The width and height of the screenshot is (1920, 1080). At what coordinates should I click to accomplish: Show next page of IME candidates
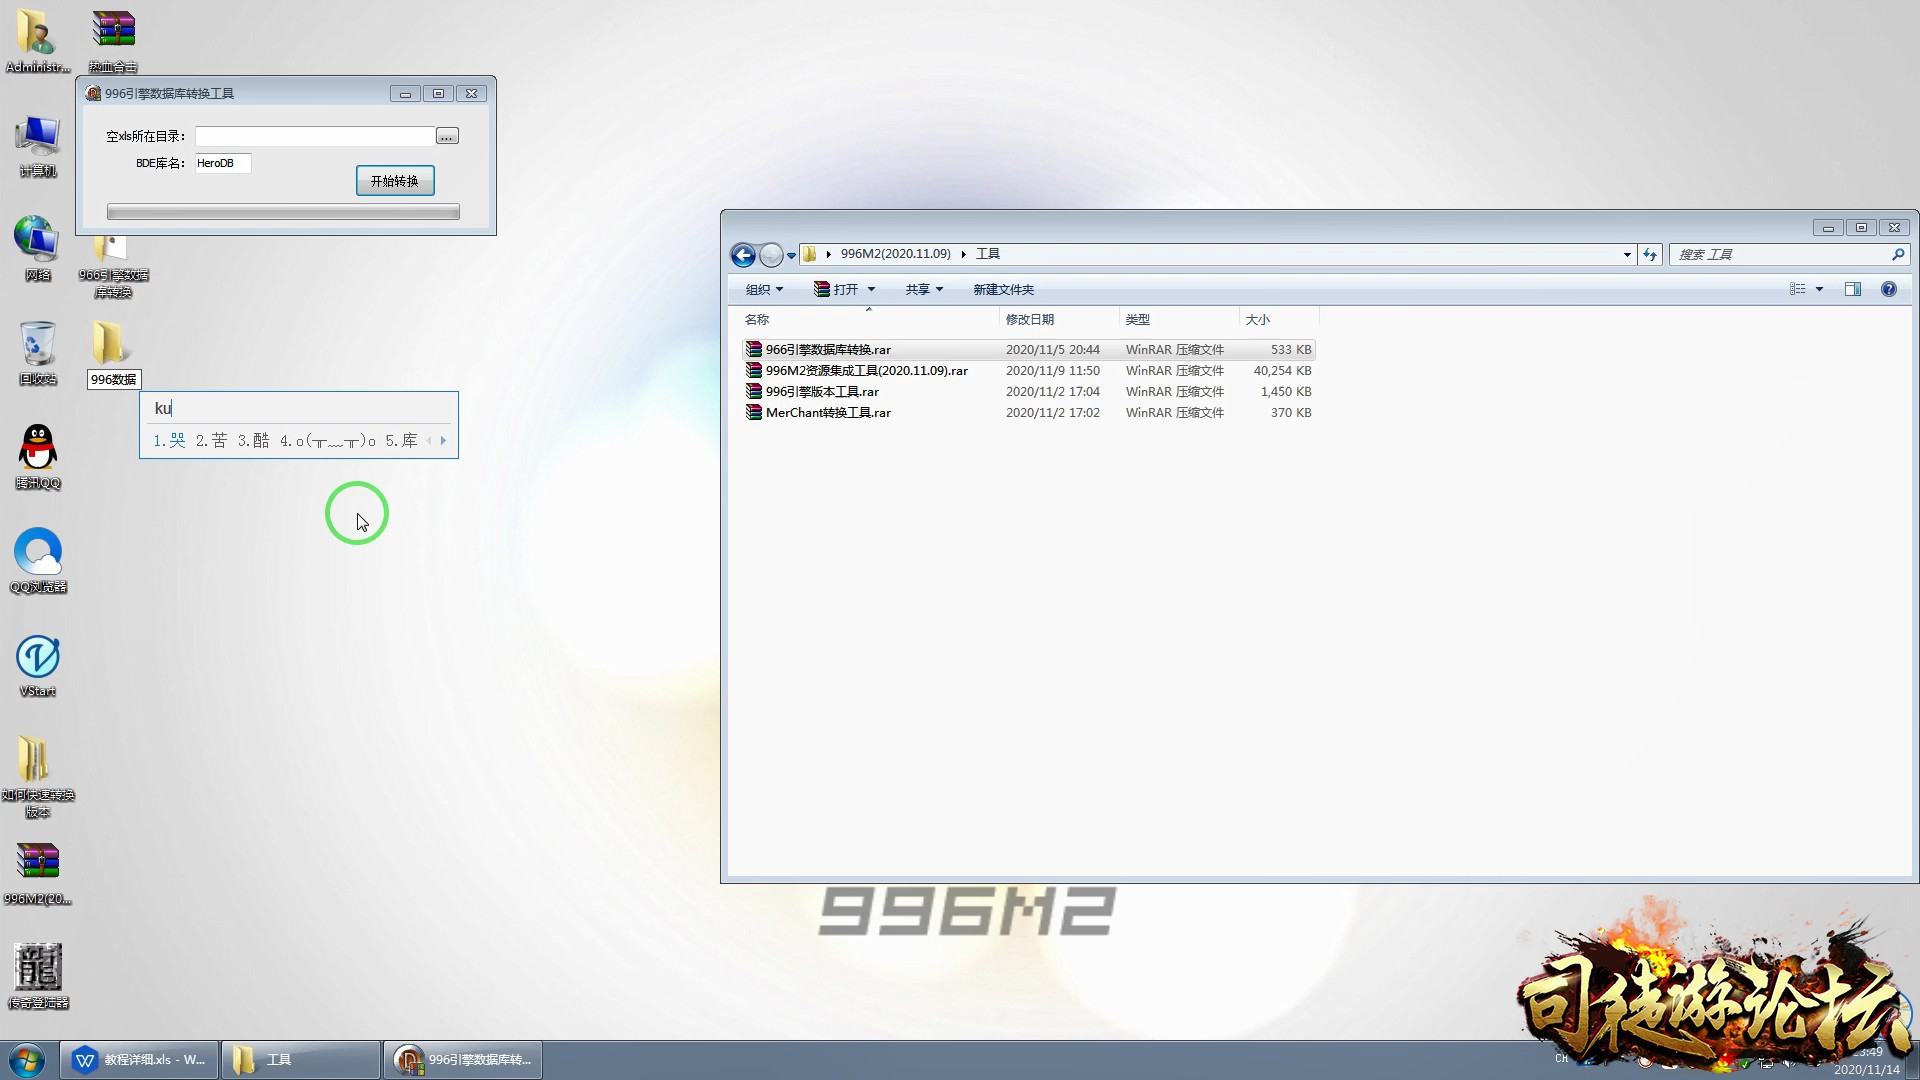click(443, 441)
